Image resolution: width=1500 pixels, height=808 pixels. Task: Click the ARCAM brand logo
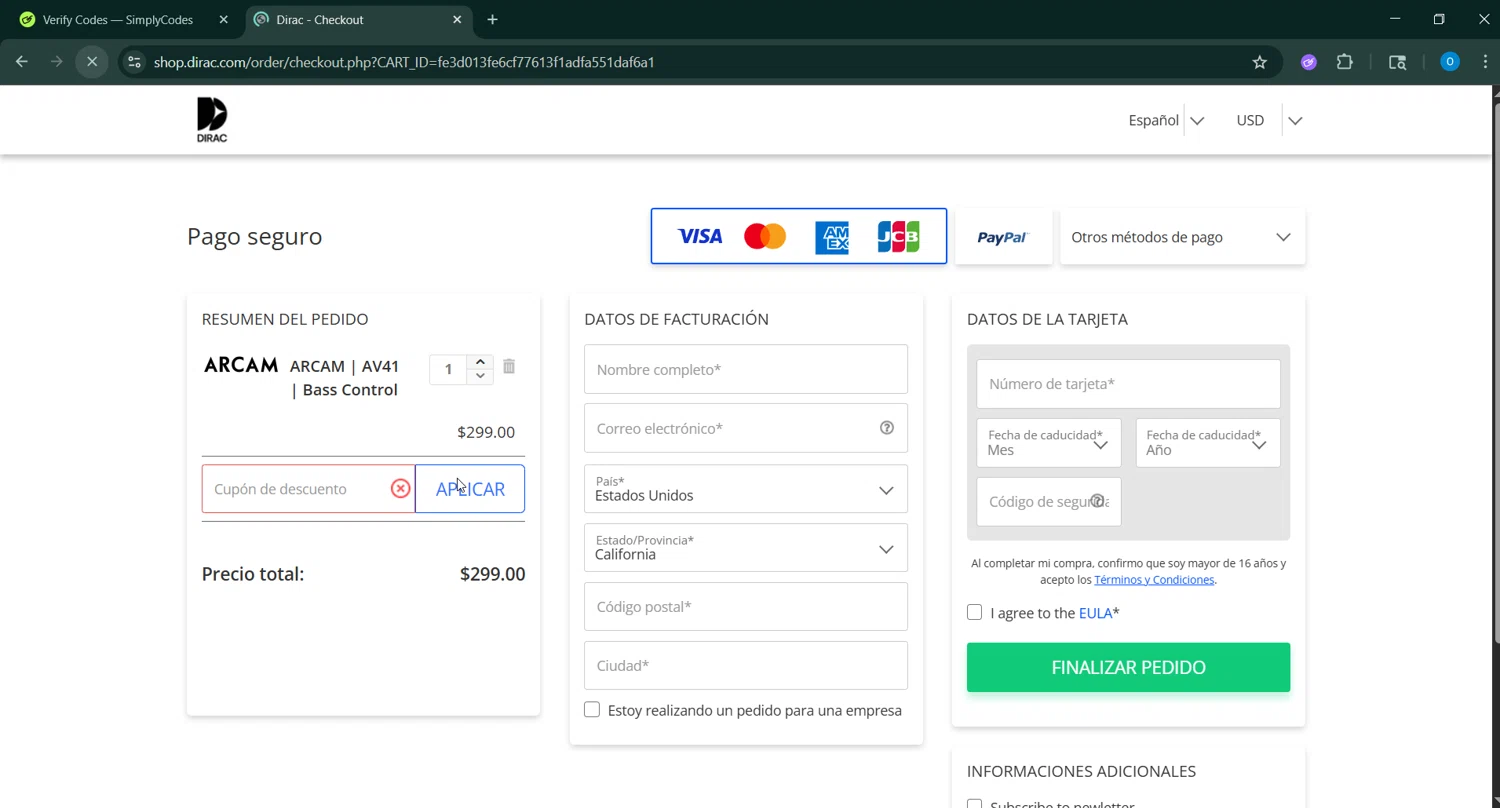[241, 365]
